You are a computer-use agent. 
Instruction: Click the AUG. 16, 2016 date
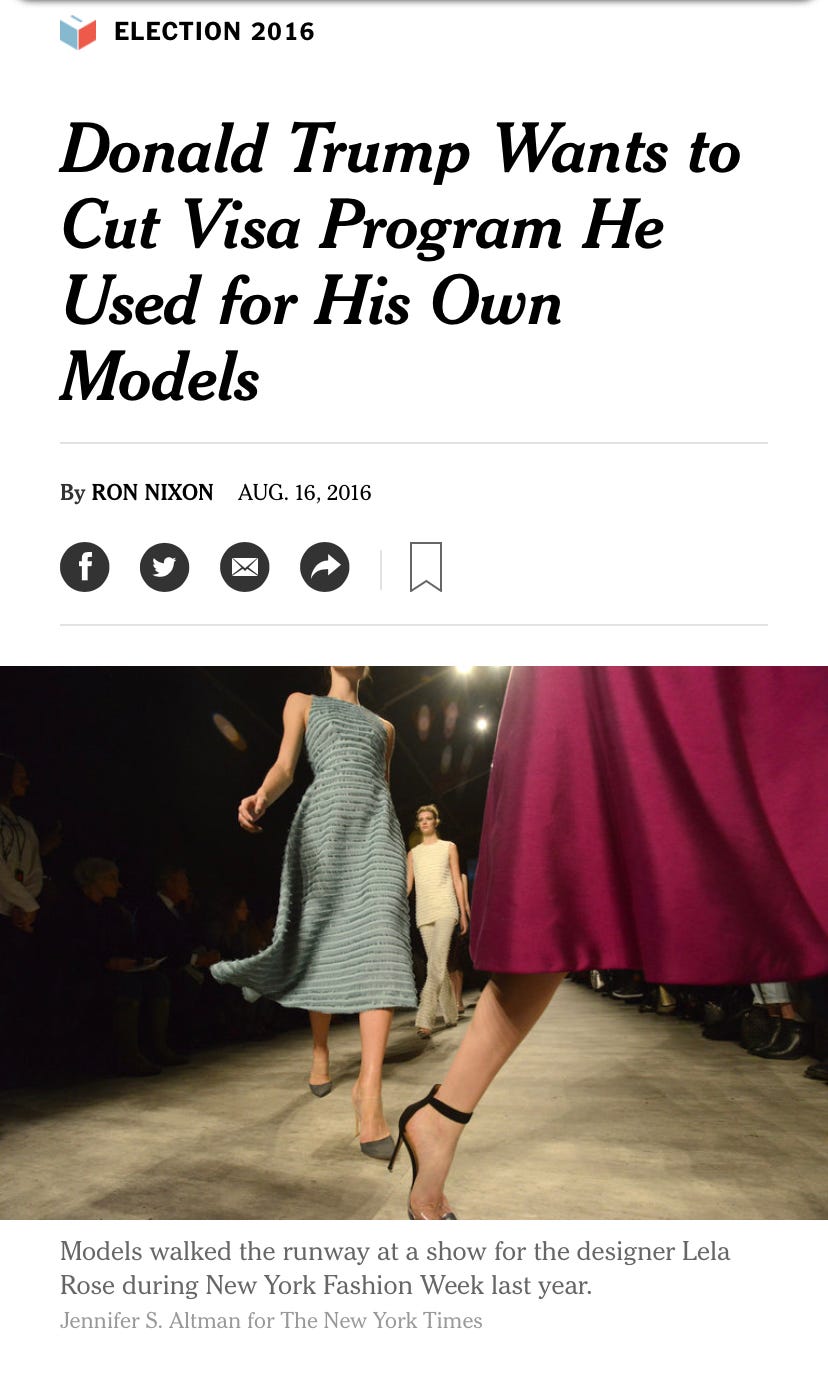[304, 493]
